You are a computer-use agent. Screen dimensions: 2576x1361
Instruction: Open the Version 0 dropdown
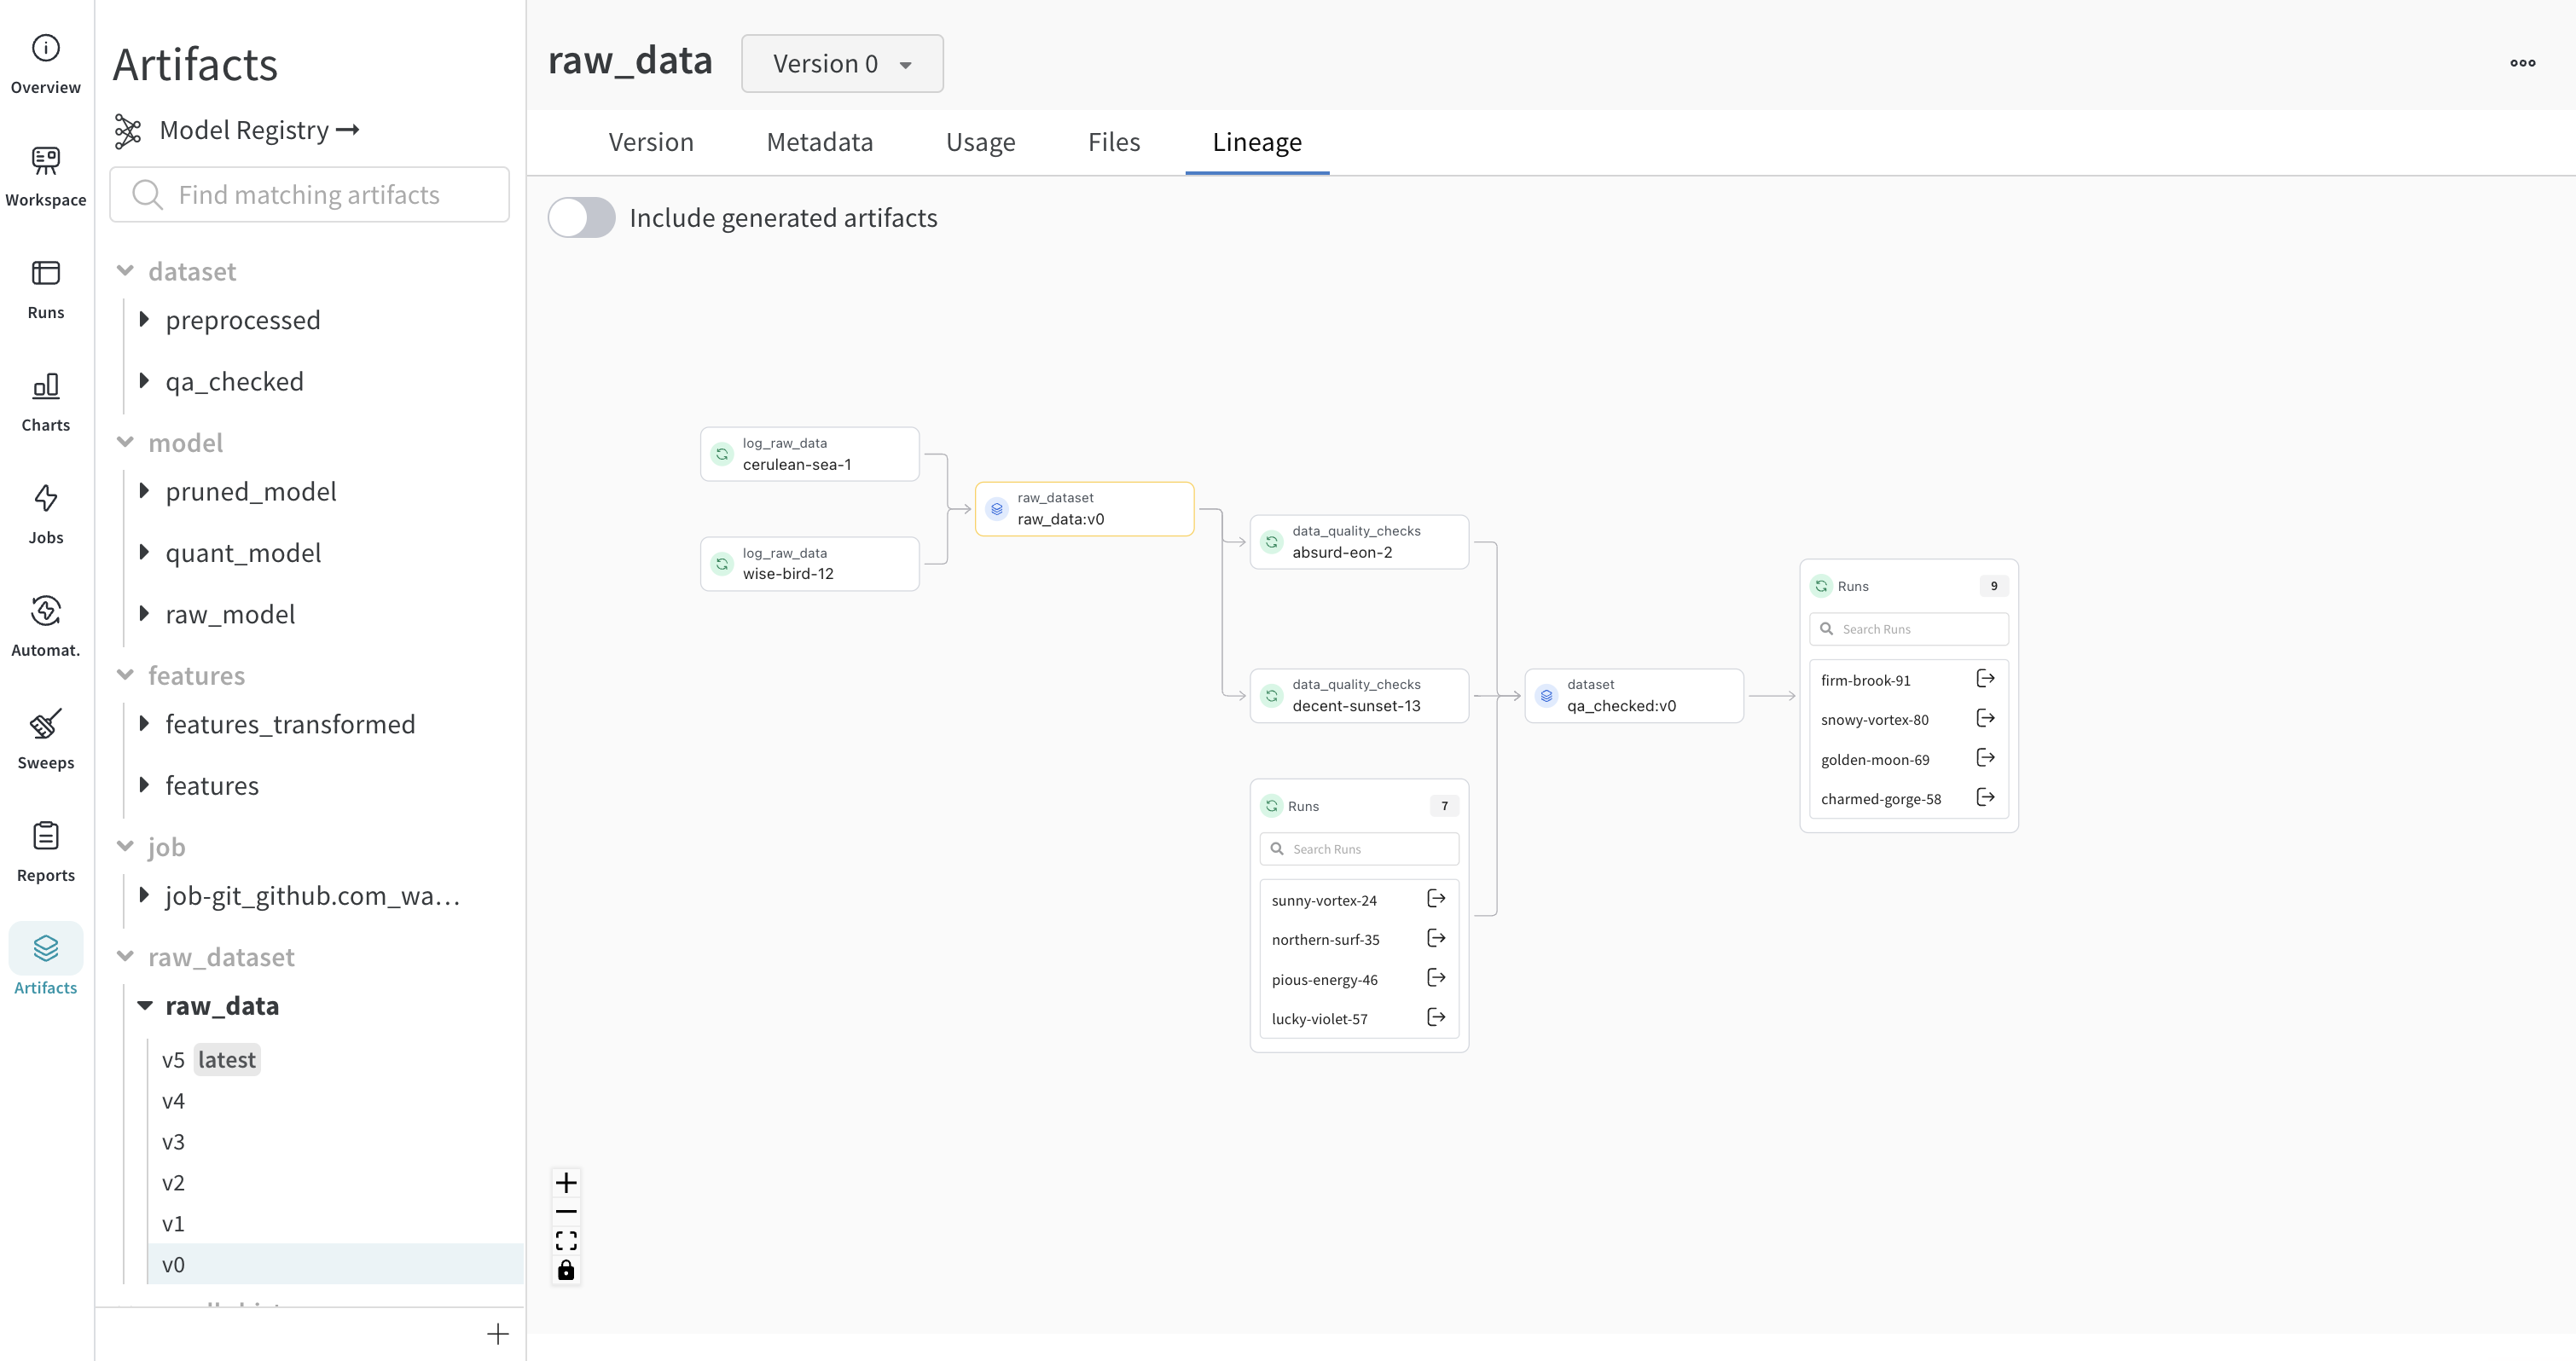(842, 64)
